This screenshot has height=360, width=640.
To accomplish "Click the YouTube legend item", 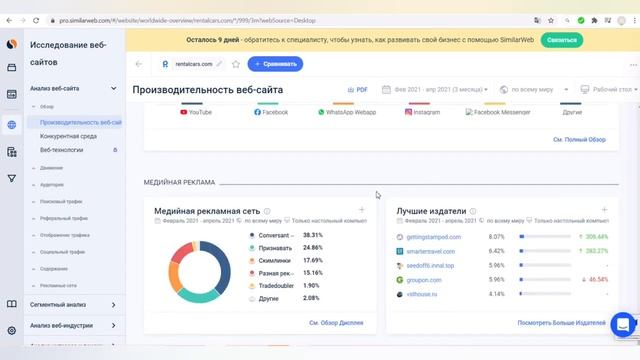I will click(196, 112).
